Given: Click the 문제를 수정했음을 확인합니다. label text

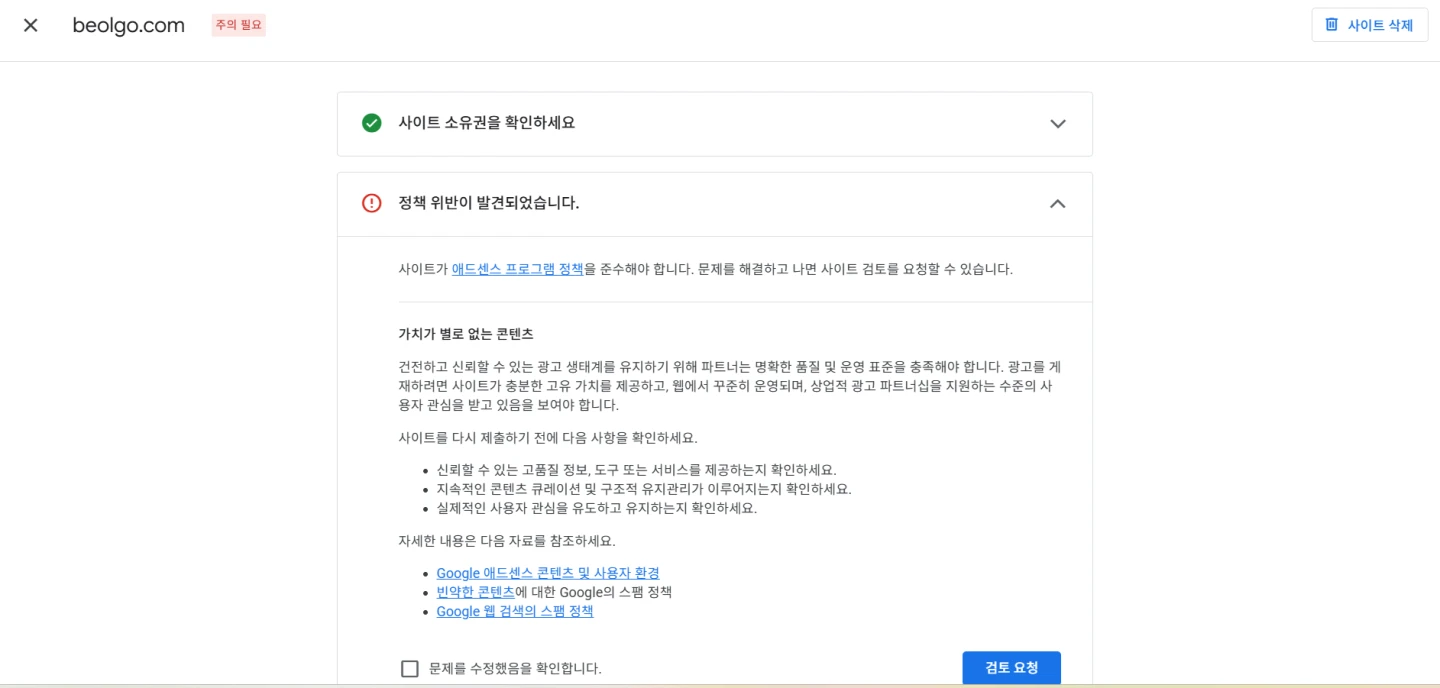Looking at the screenshot, I should coord(515,669).
